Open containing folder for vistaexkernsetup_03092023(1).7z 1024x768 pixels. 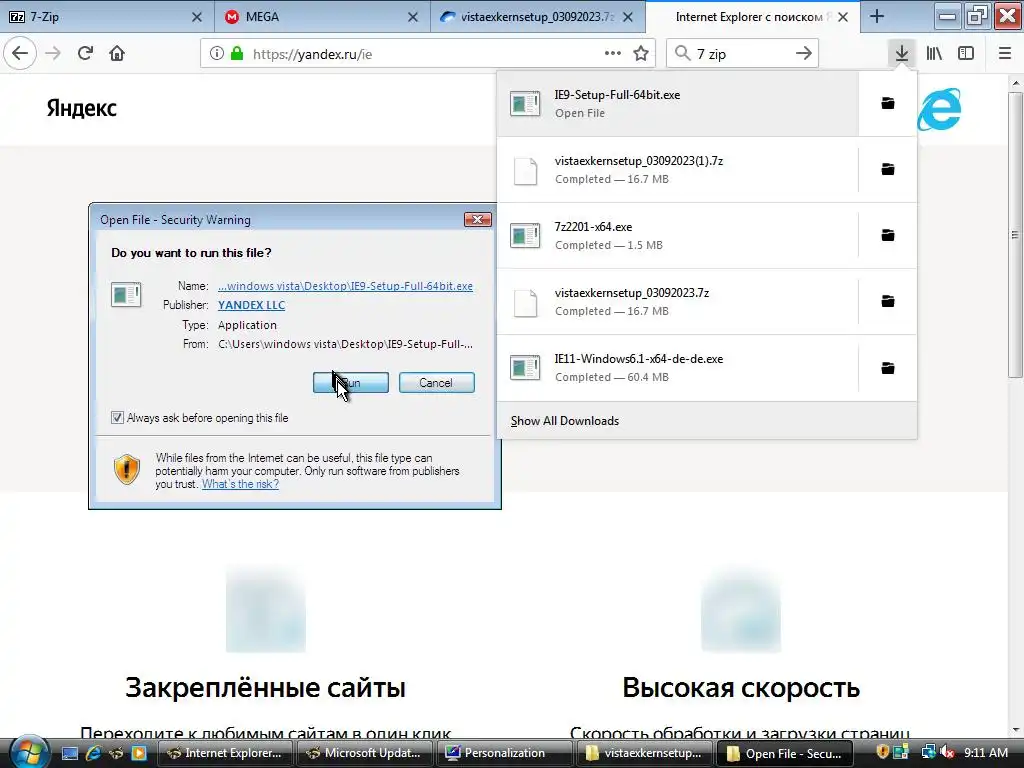pos(888,169)
